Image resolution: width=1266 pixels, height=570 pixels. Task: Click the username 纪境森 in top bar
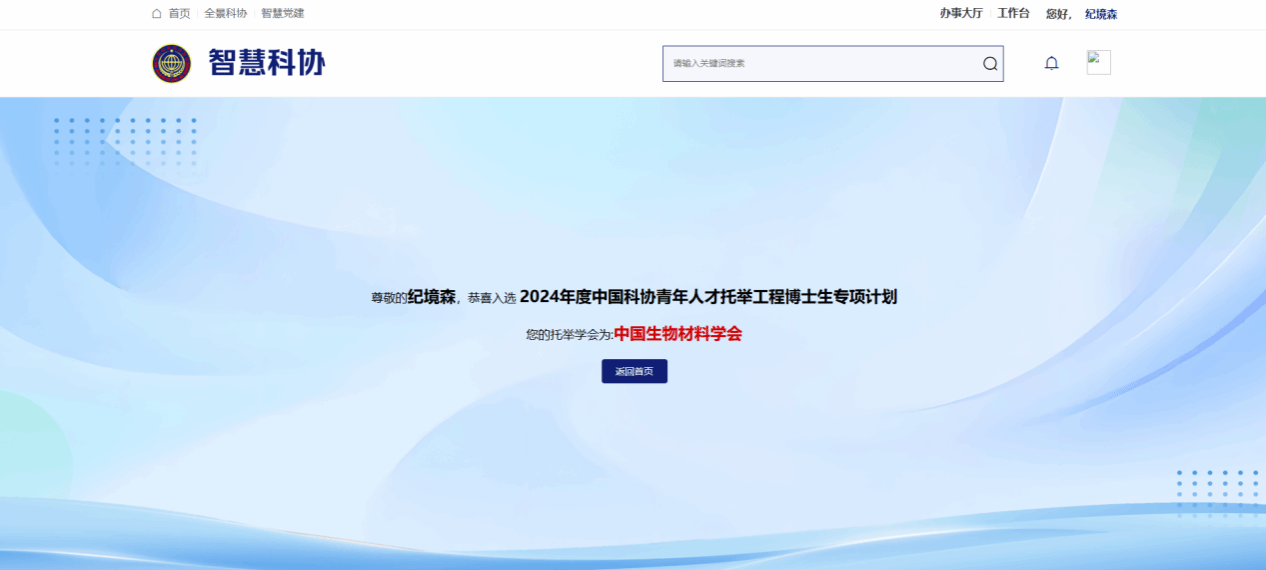click(1101, 14)
